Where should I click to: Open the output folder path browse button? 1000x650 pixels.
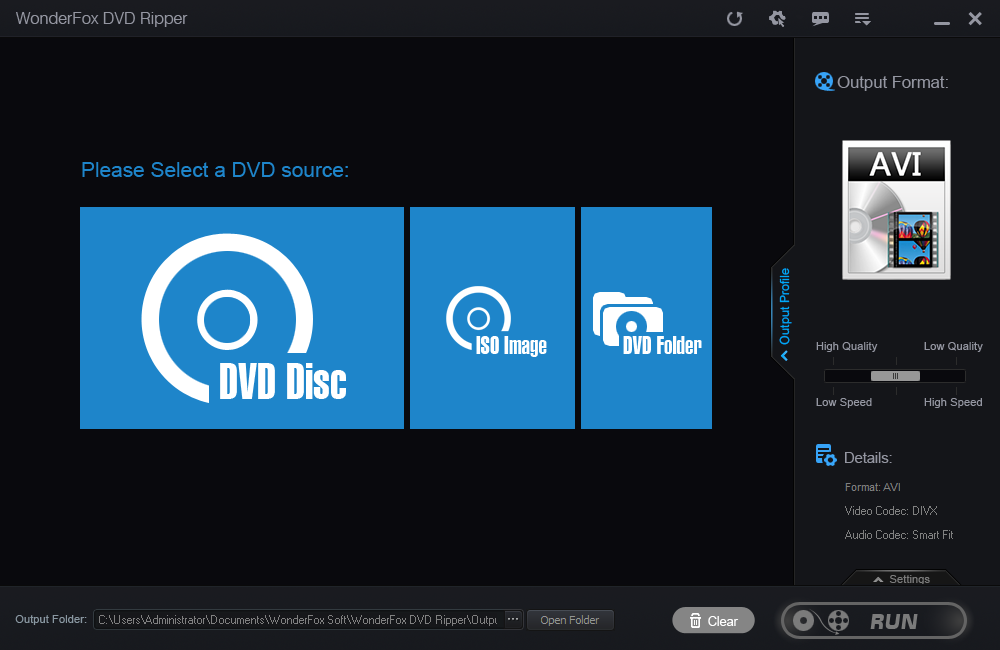click(x=512, y=619)
